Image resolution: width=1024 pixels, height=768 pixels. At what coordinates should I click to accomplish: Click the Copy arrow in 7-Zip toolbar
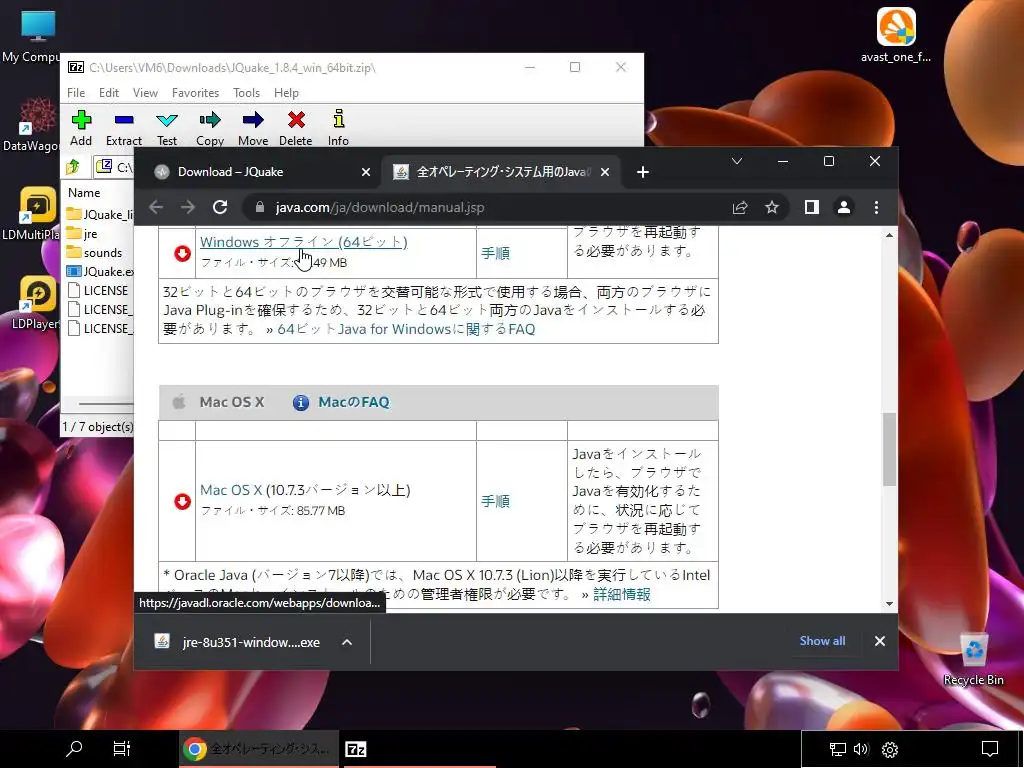(210, 128)
